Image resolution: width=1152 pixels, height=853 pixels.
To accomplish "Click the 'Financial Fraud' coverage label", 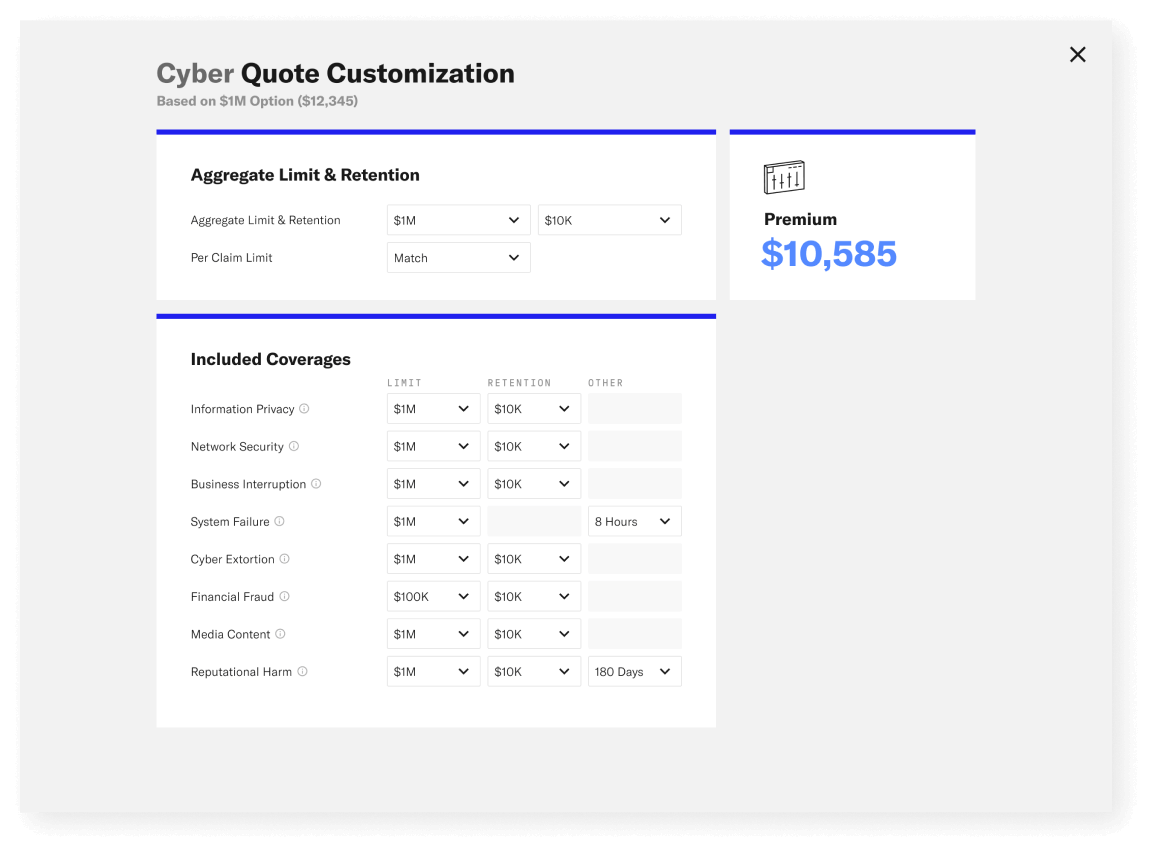I will pyautogui.click(x=232, y=596).
